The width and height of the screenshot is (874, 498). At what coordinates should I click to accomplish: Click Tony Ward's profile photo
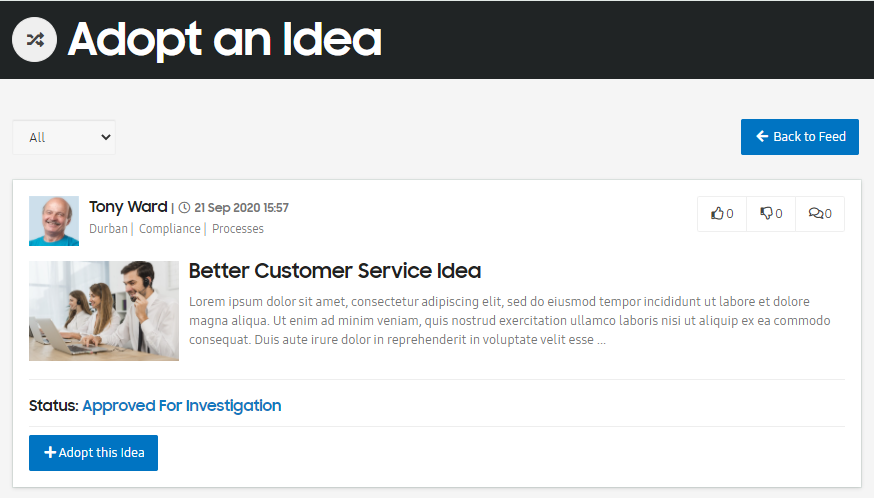pyautogui.click(x=54, y=221)
